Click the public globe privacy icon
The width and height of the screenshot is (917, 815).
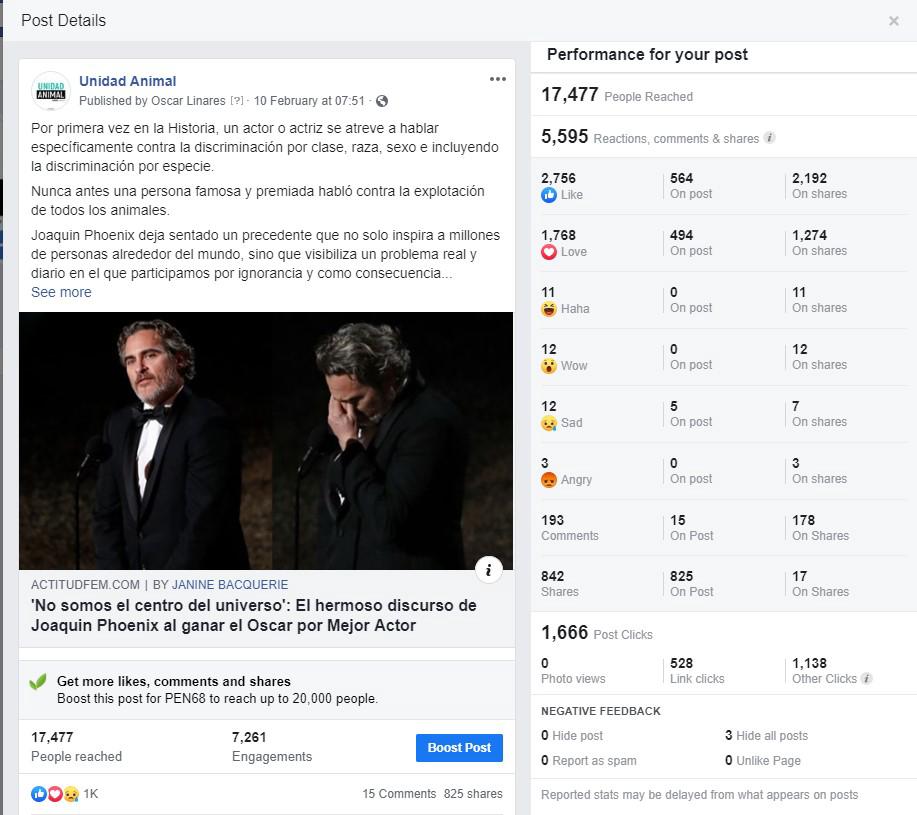pos(382,101)
